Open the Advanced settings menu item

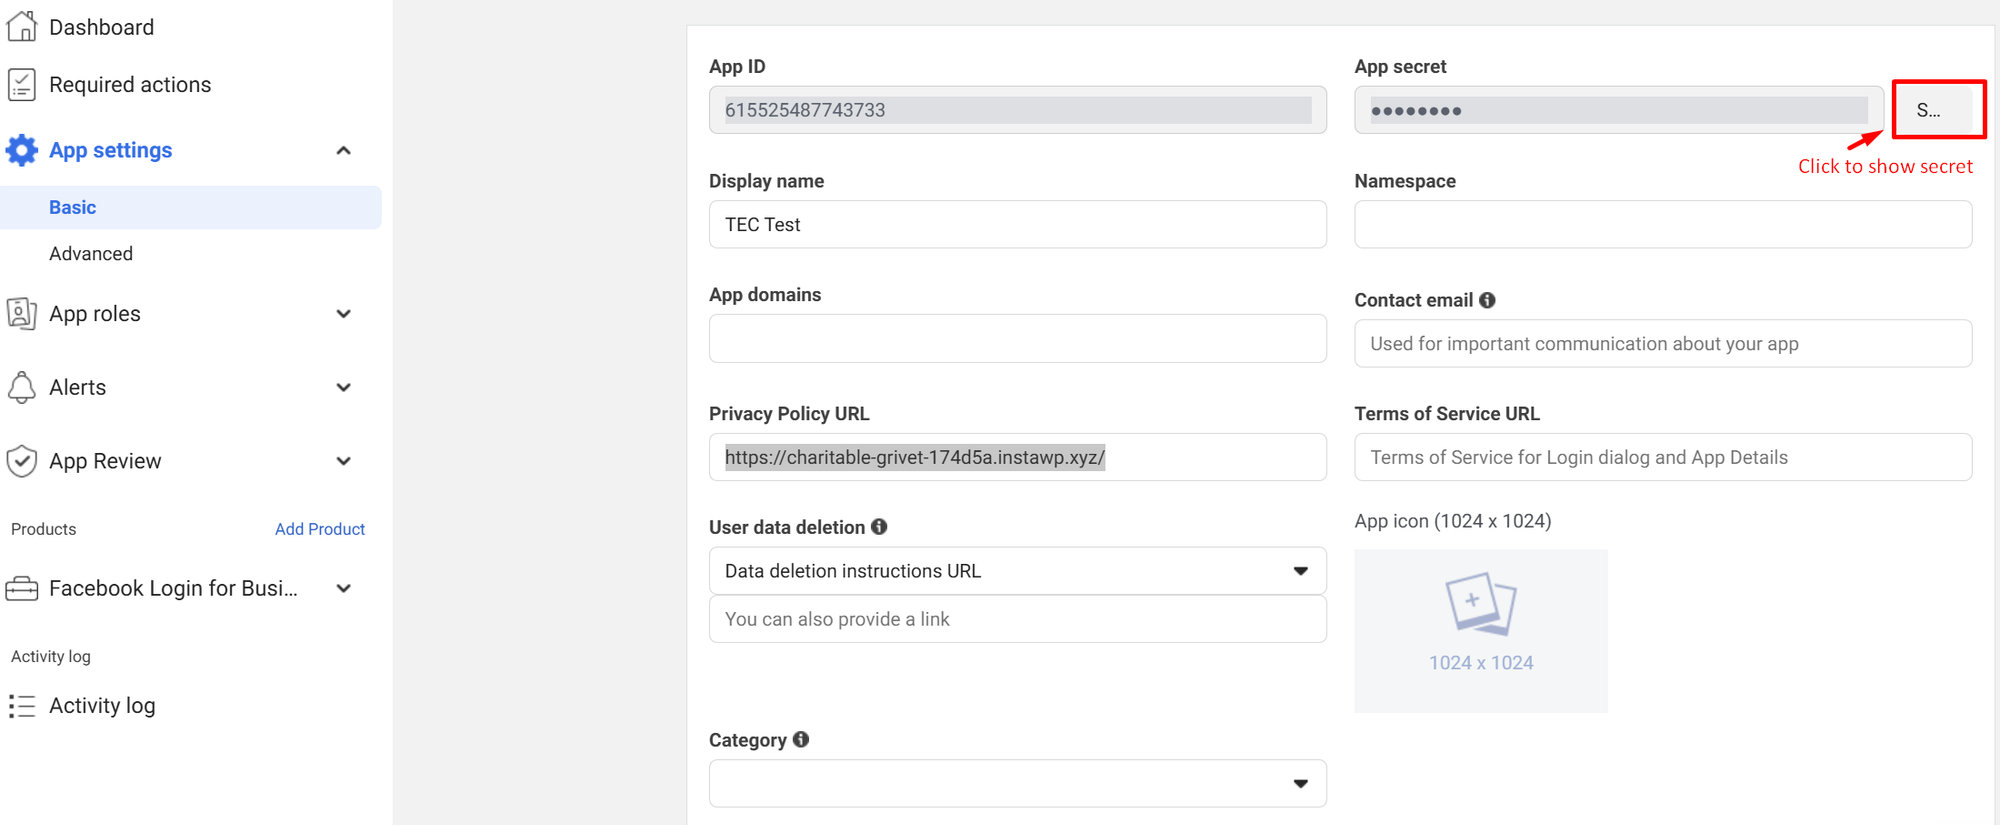(x=91, y=254)
